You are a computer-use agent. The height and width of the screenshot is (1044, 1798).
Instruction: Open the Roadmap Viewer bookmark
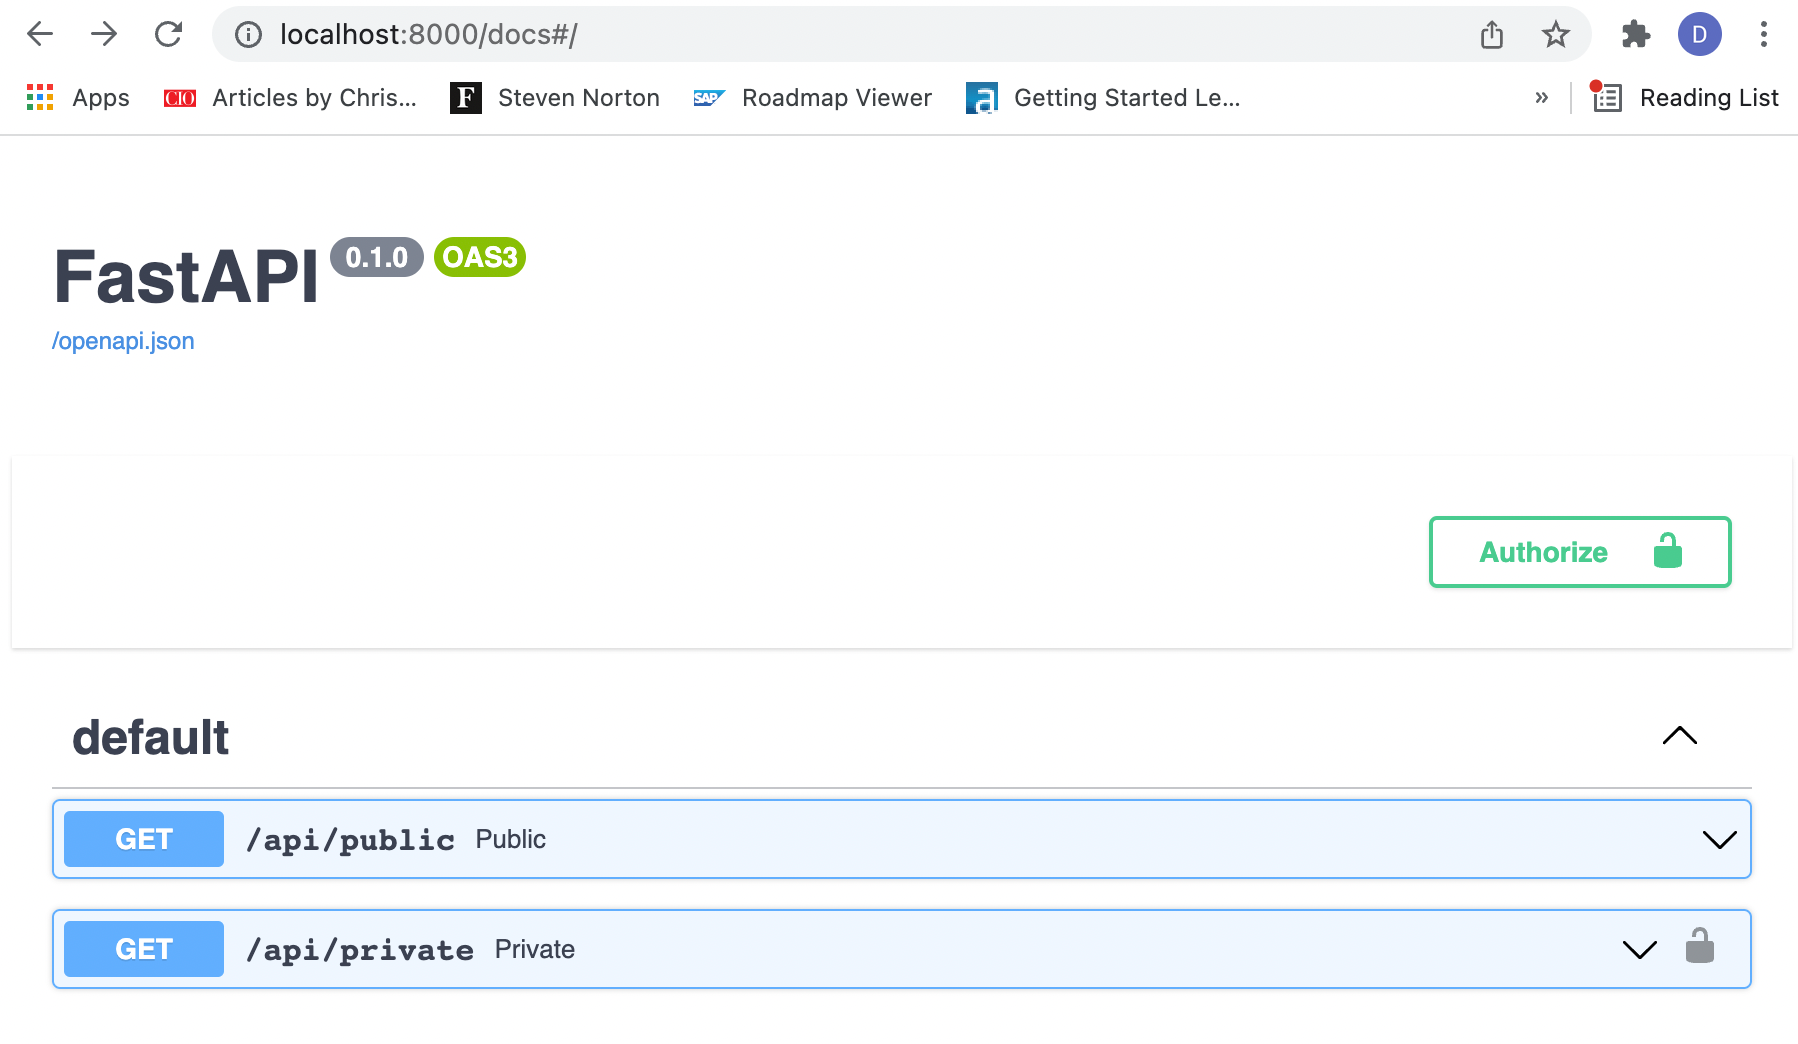point(812,98)
